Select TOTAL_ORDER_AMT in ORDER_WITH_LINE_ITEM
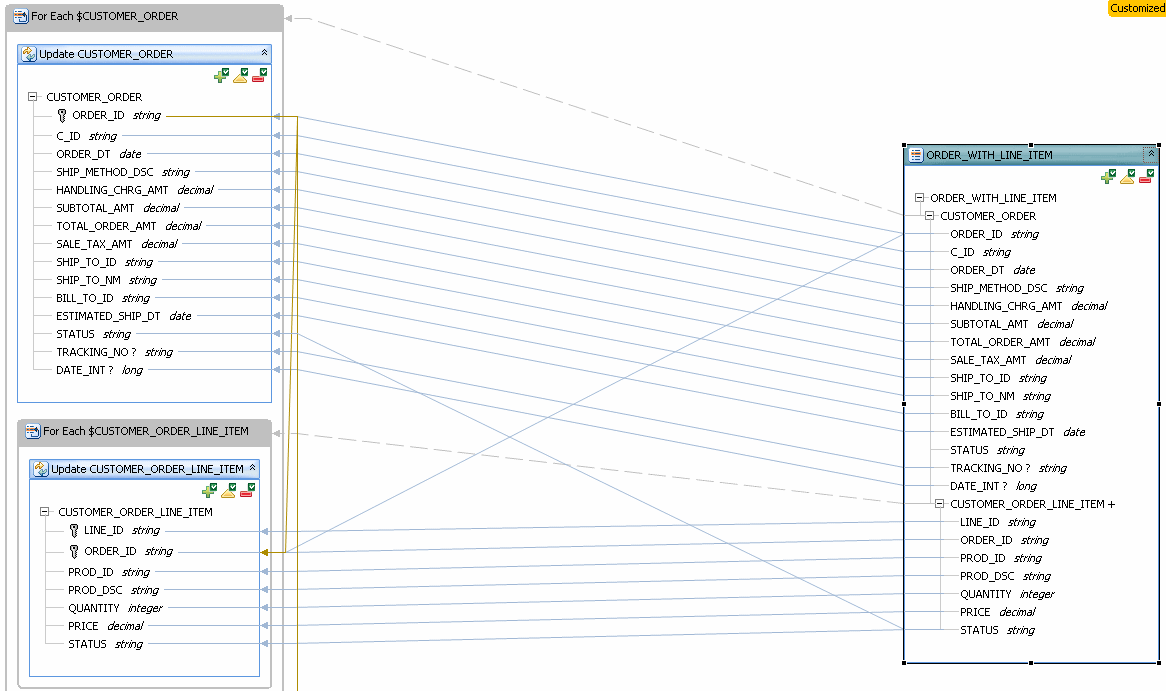The width and height of the screenshot is (1166, 691). coord(1022,341)
